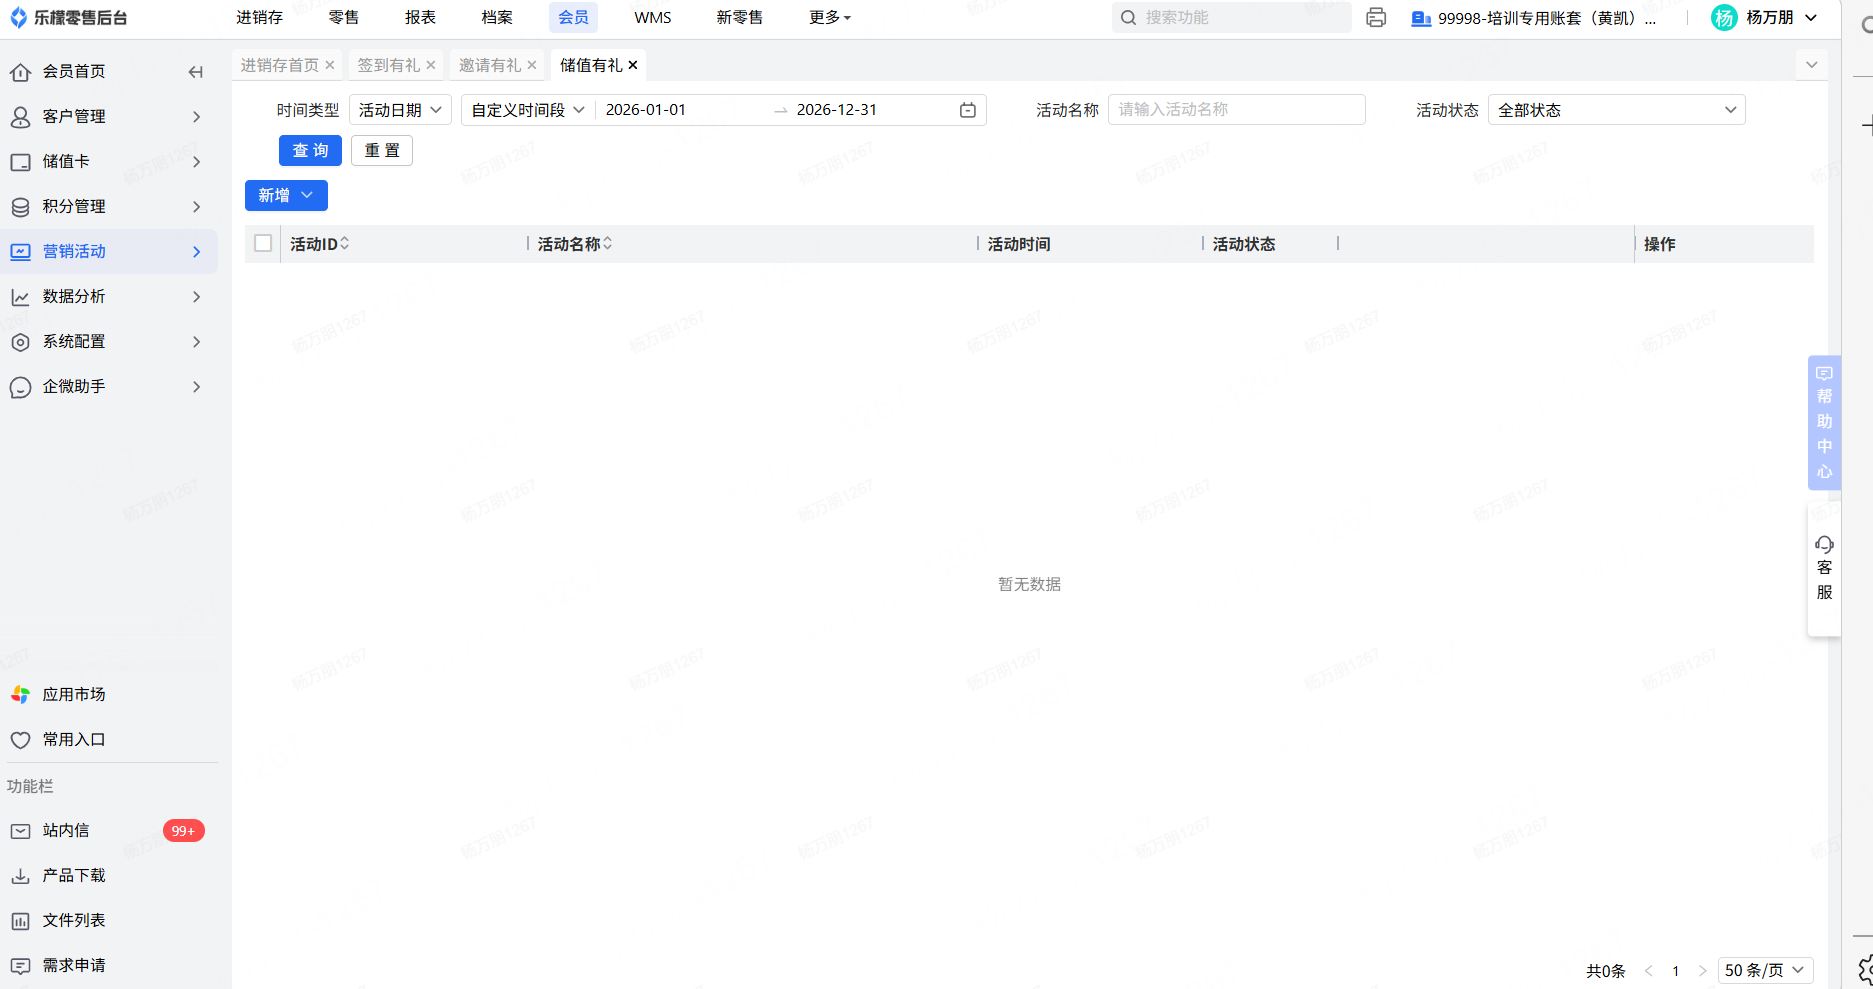This screenshot has width=1873, height=989.
Task: Select page 1 in pagination
Action: pos(1676,971)
